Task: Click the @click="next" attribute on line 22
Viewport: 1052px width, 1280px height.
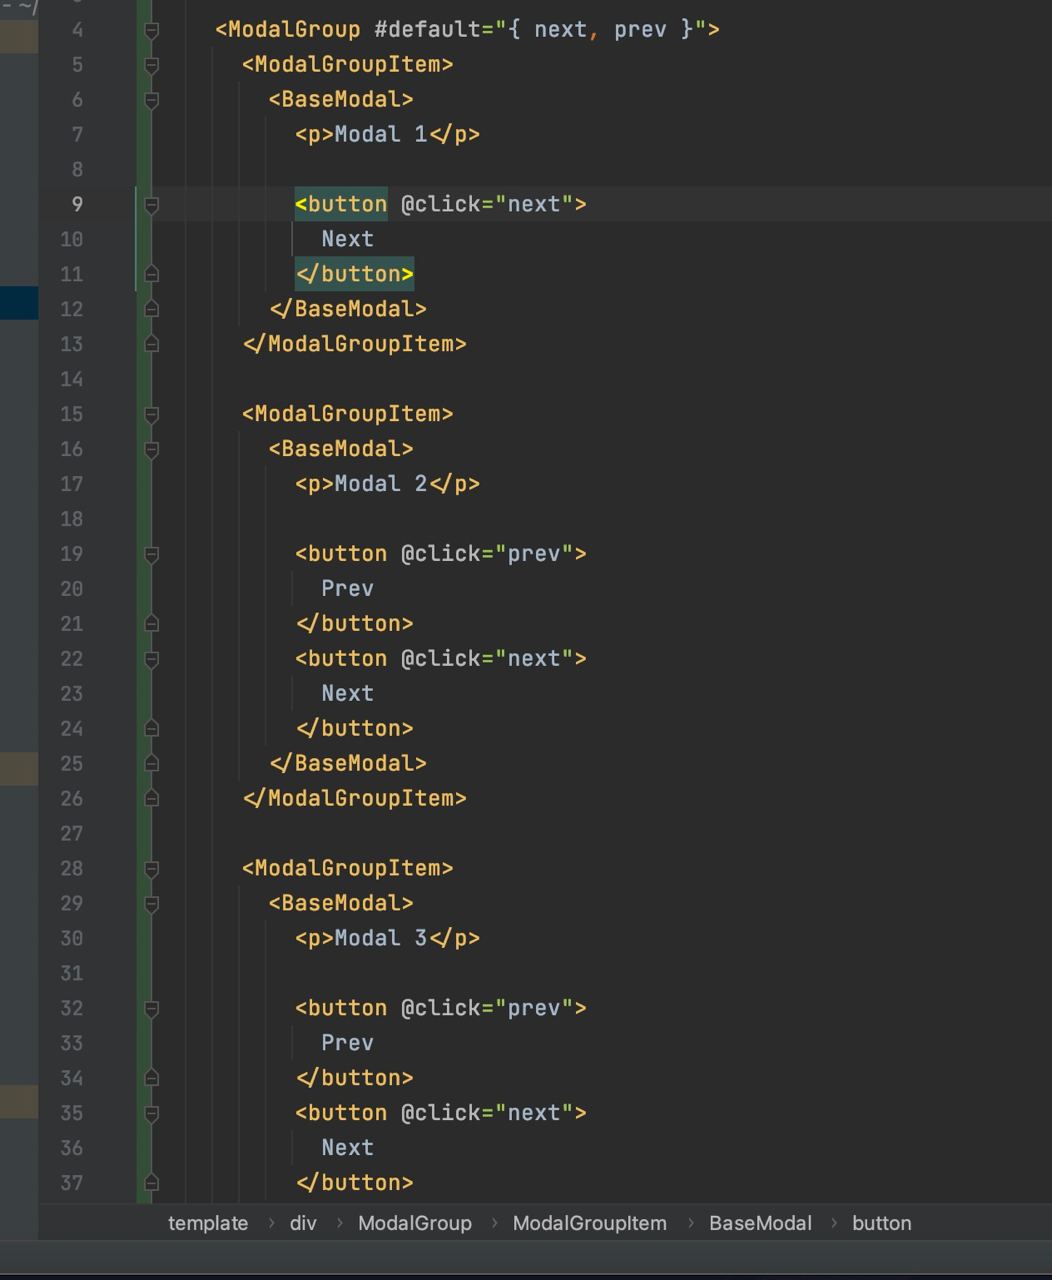Action: (487, 658)
